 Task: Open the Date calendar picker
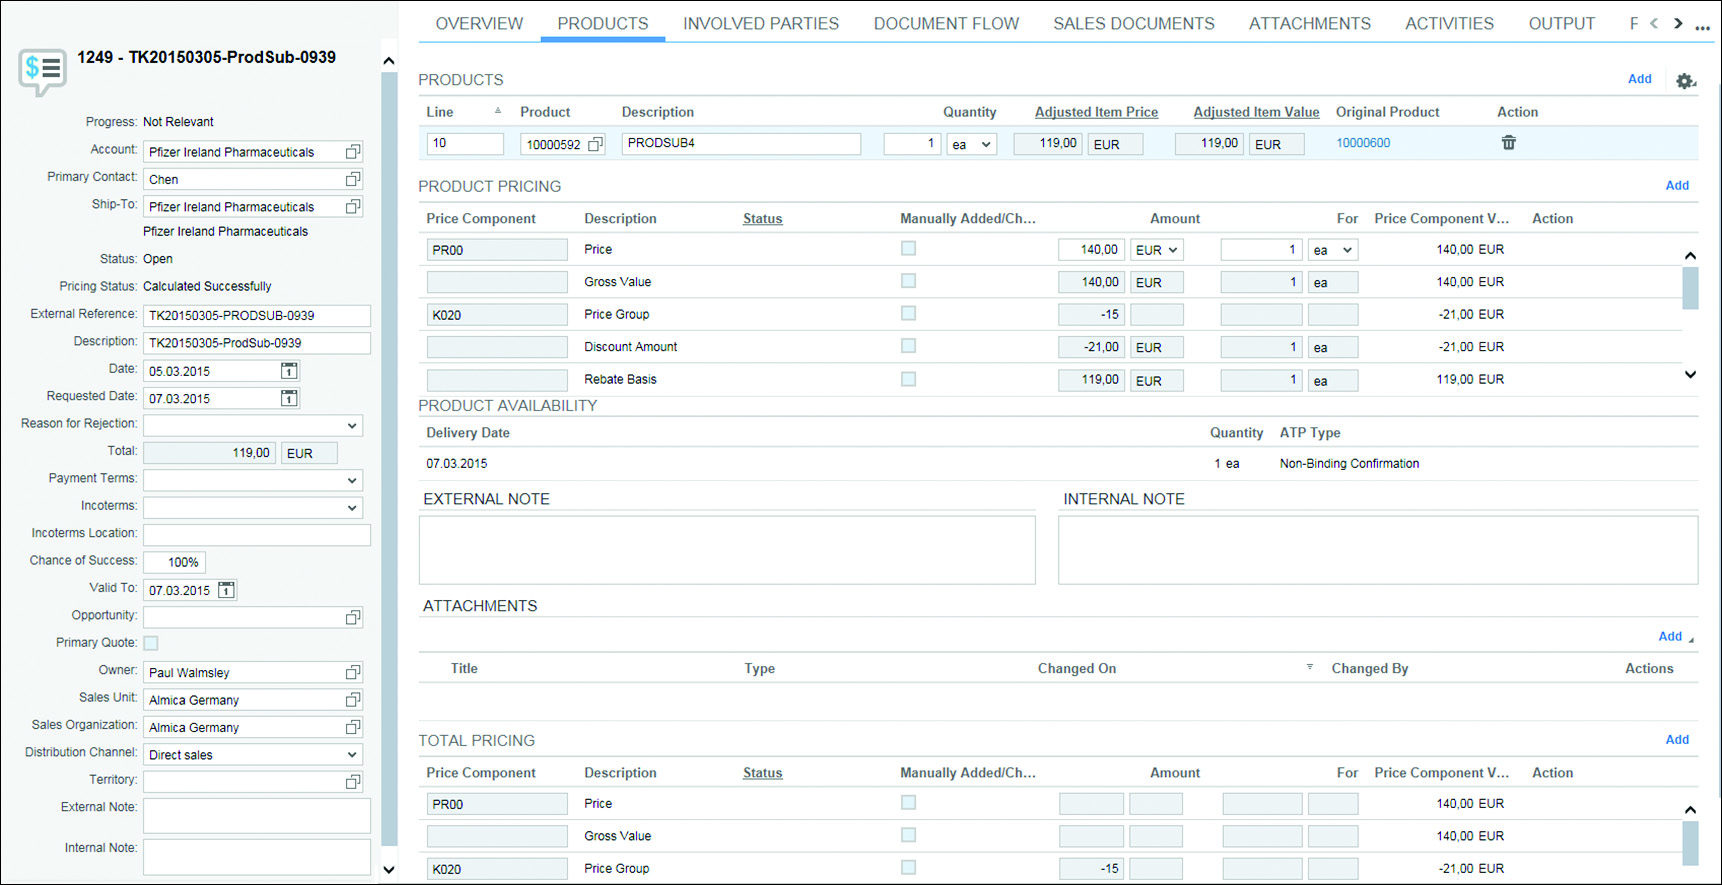point(289,371)
